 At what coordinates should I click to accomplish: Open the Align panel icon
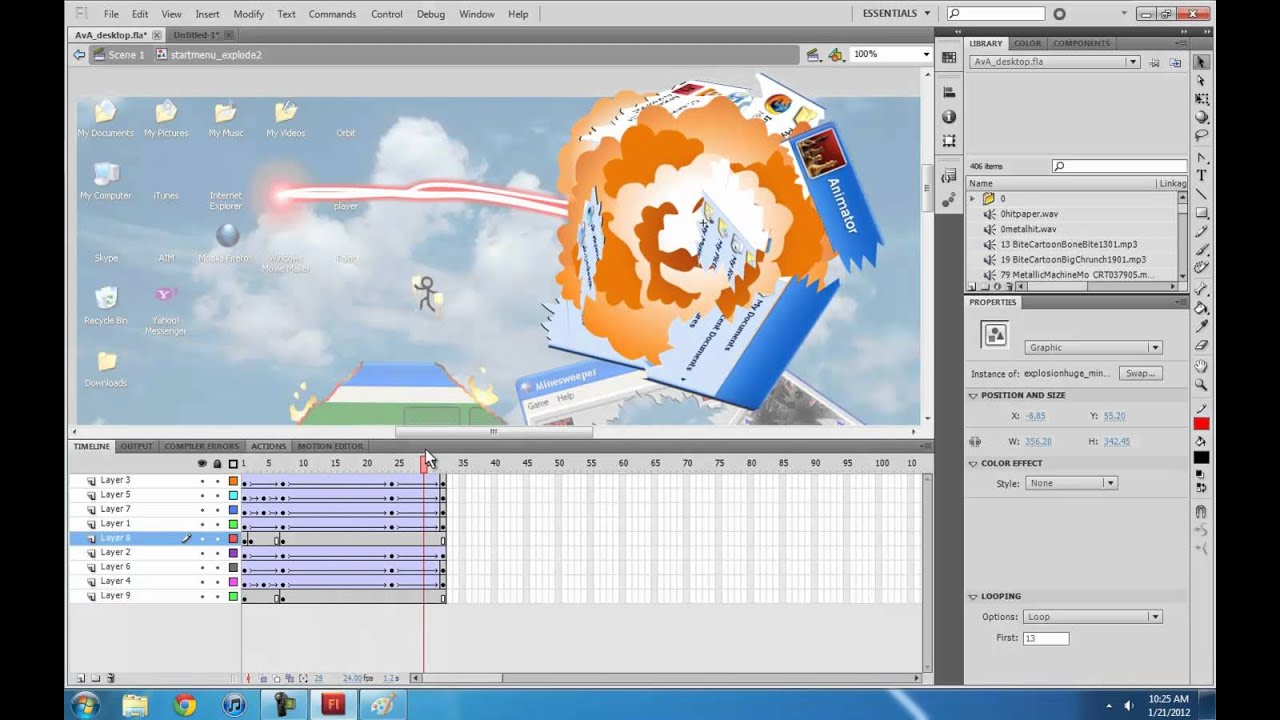[949, 92]
